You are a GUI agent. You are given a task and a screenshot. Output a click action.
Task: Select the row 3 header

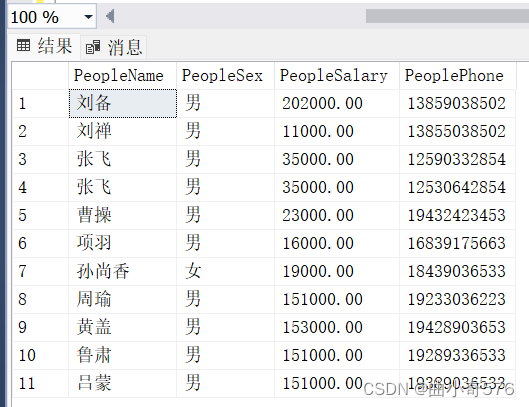point(40,160)
